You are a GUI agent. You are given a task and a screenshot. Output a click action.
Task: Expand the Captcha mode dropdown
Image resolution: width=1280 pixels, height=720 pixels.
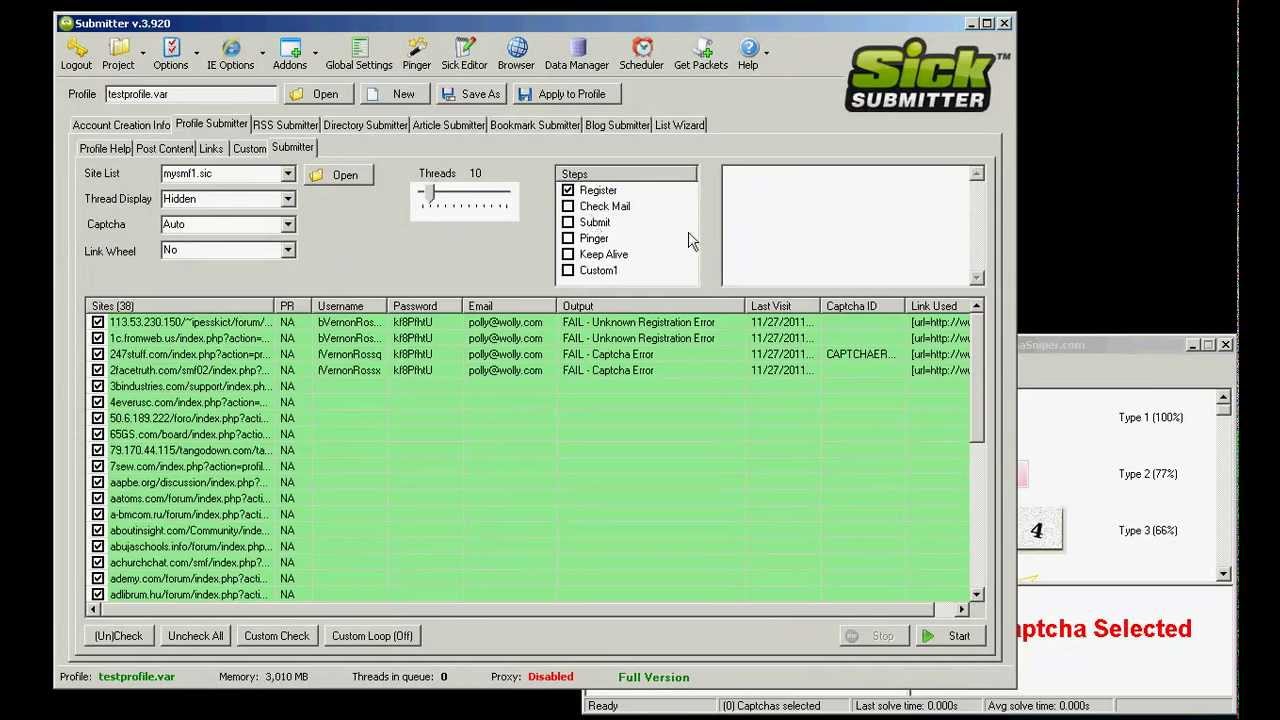point(287,224)
